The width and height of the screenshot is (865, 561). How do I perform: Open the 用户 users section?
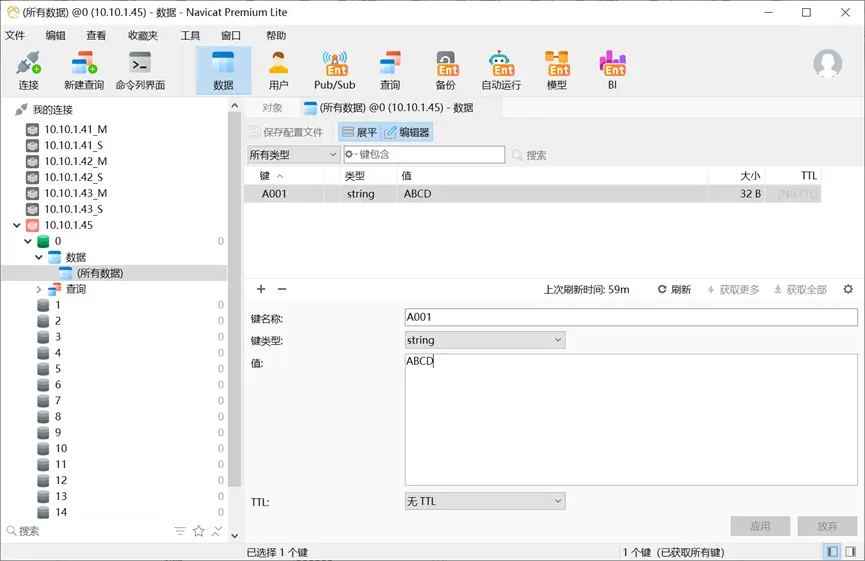279,71
